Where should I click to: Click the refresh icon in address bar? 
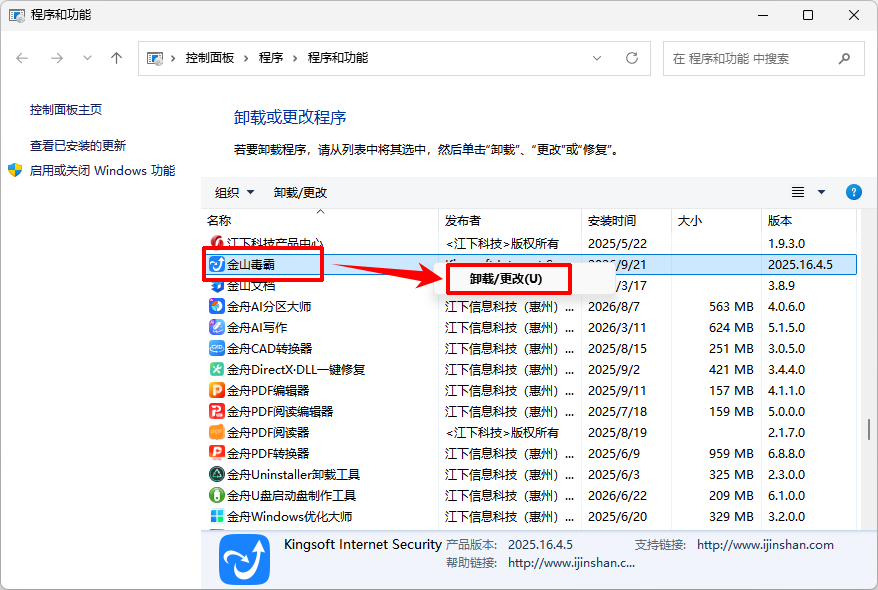coord(632,58)
